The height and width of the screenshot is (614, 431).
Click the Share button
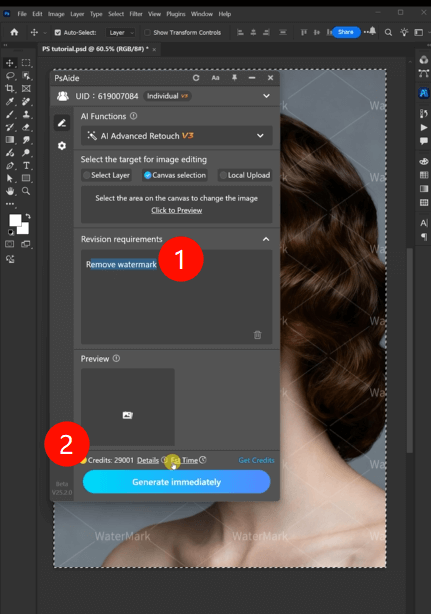tap(346, 32)
